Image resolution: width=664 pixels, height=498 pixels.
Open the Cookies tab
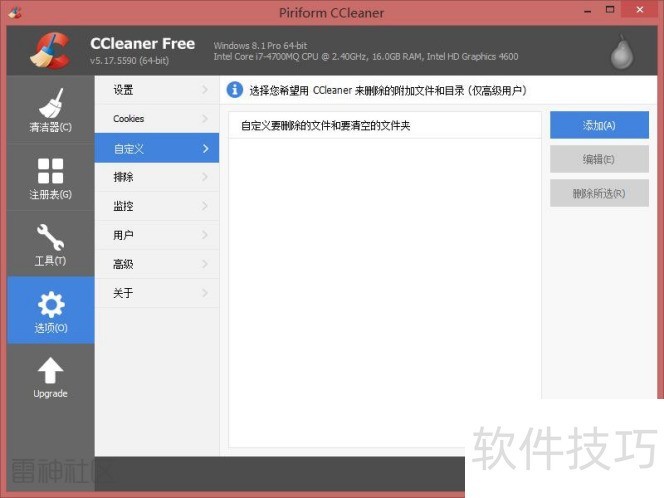[x=157, y=119]
